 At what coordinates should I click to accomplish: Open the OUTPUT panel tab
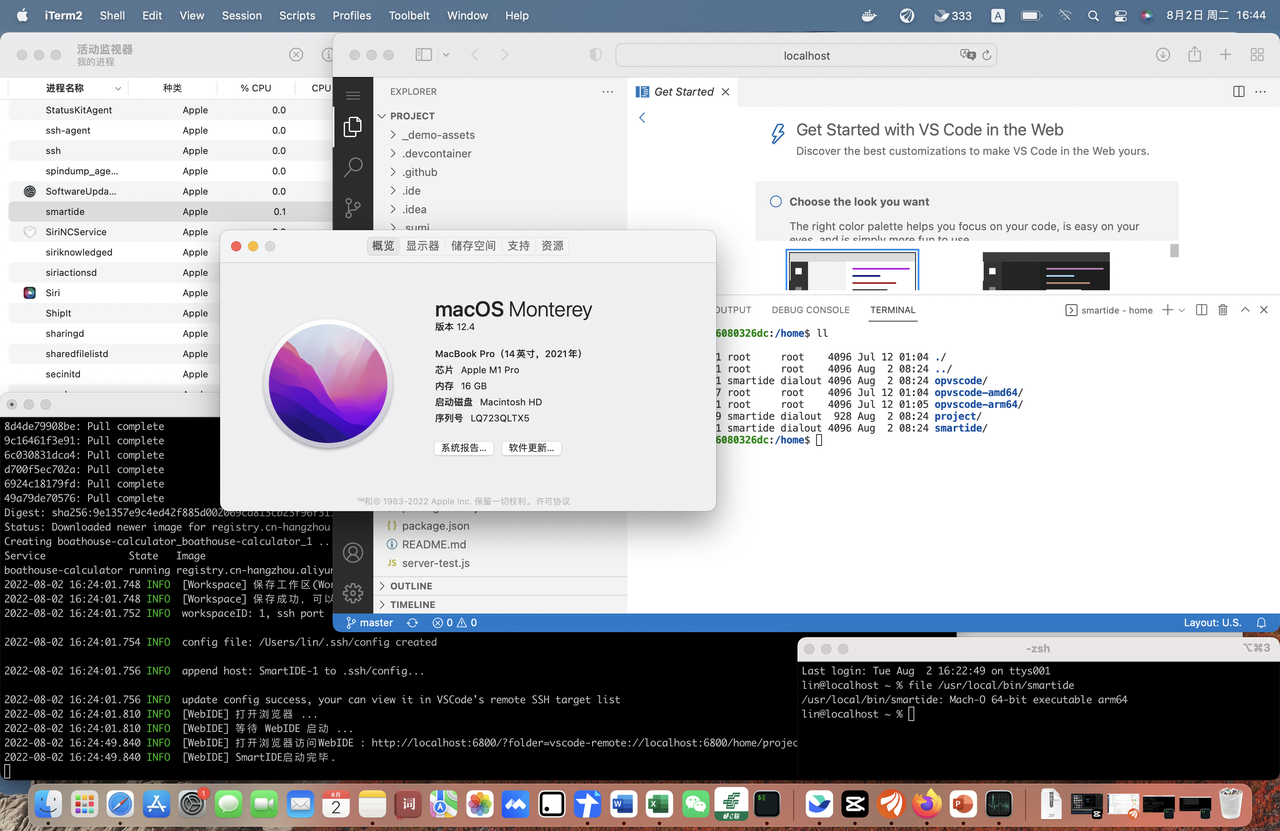tap(734, 310)
